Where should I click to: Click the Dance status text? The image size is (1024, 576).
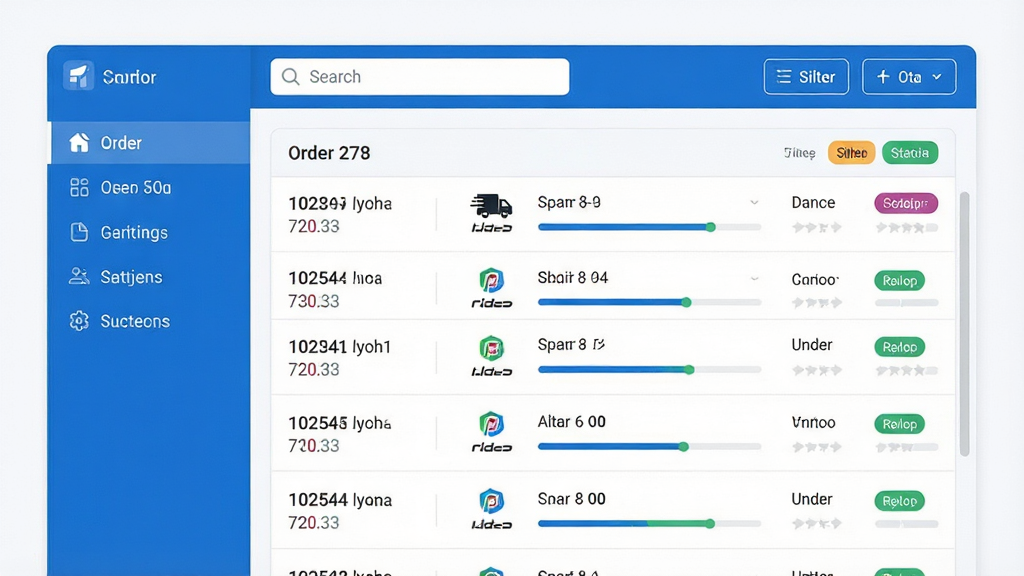pyautogui.click(x=813, y=202)
